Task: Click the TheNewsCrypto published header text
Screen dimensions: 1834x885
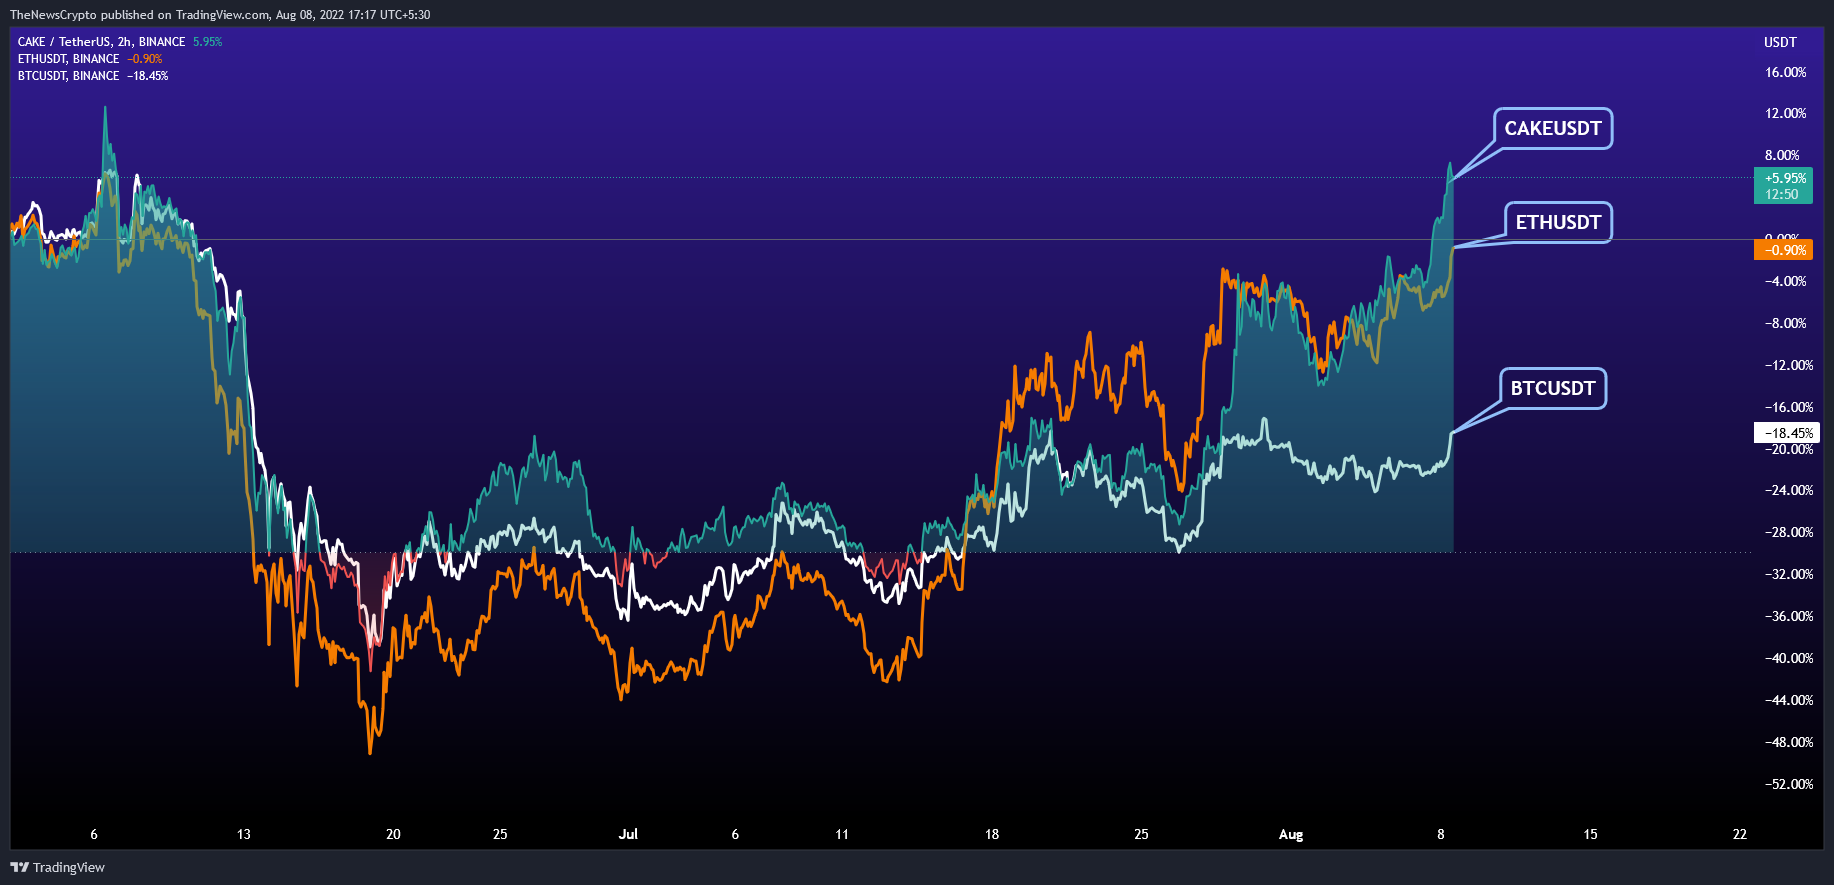Action: coord(220,15)
